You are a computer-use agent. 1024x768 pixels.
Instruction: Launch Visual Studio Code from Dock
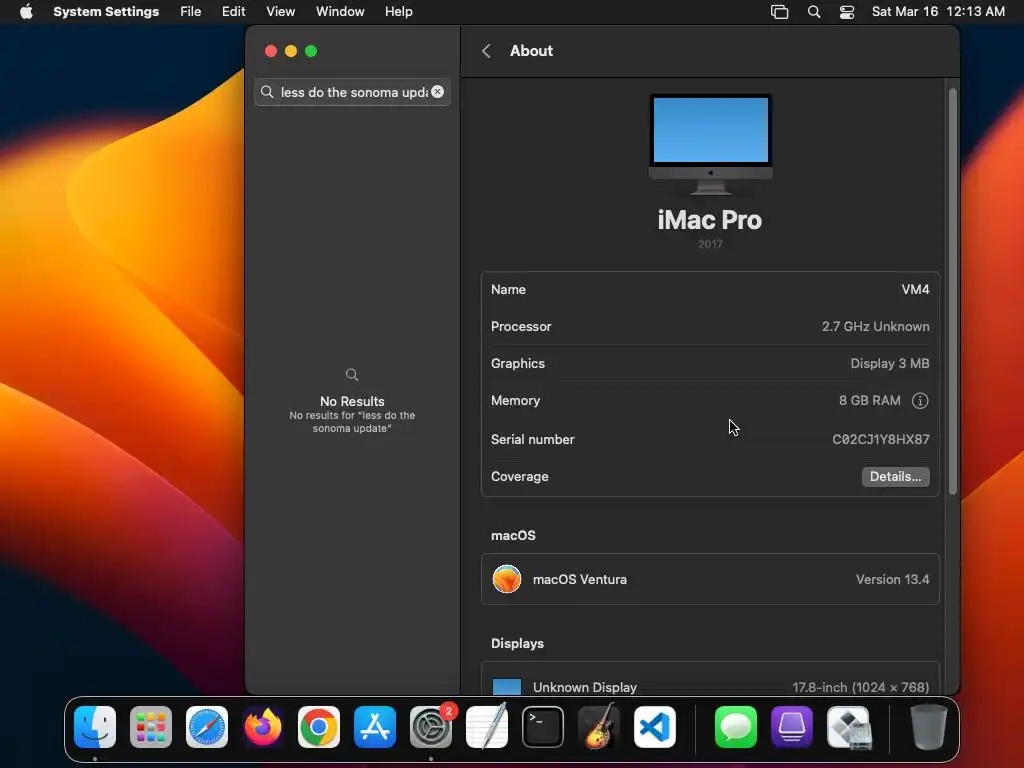[x=655, y=727]
